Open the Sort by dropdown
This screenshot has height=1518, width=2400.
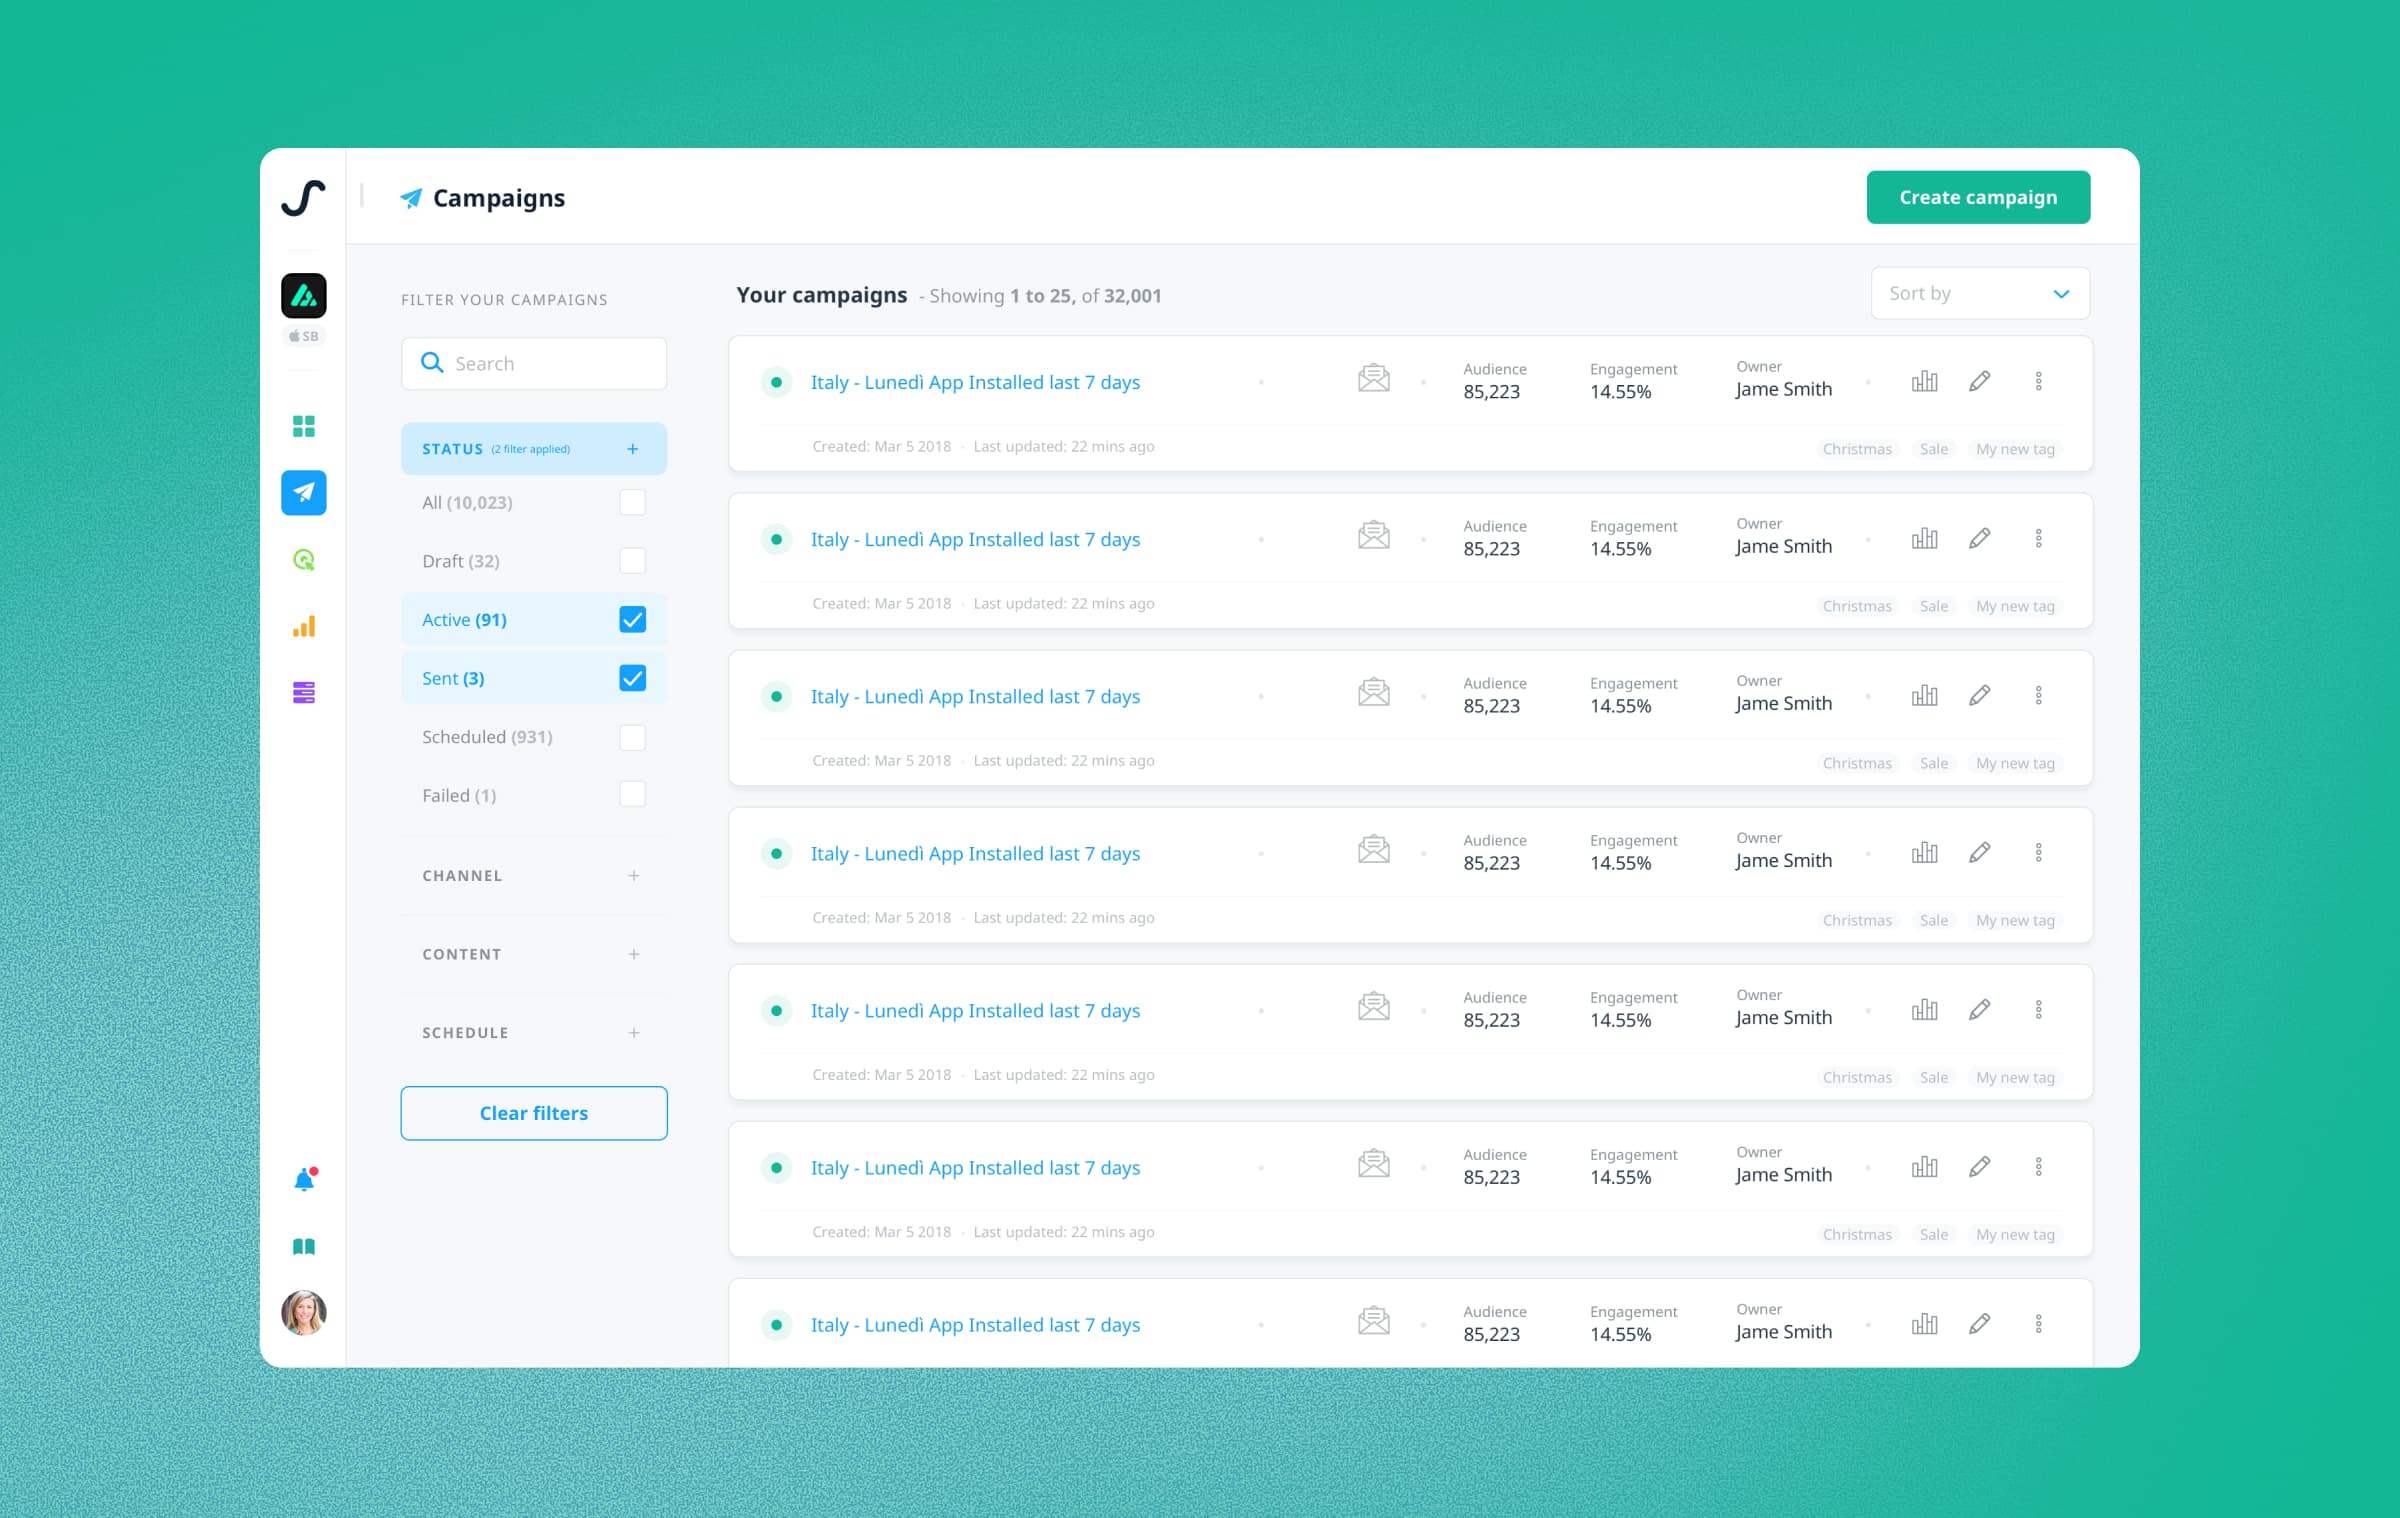coord(1979,294)
